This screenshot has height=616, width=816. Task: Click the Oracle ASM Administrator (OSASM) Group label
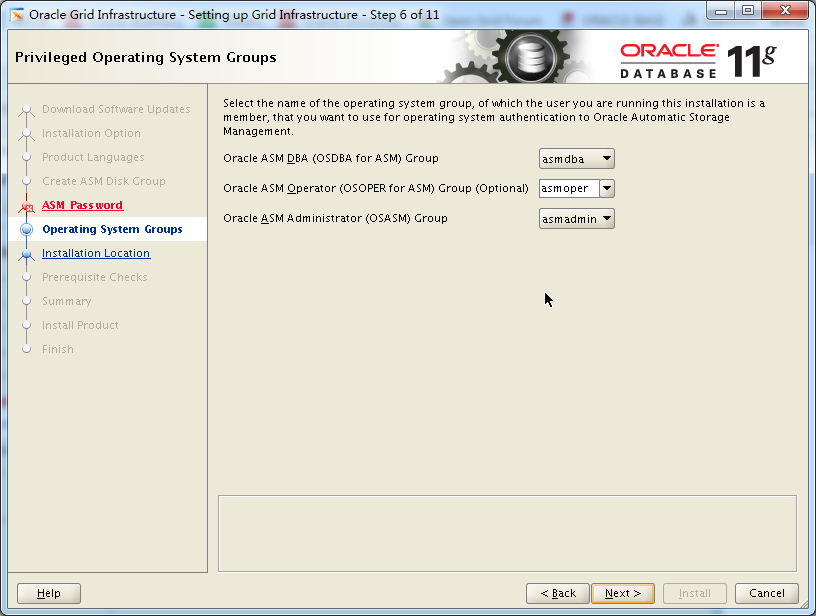[335, 219]
